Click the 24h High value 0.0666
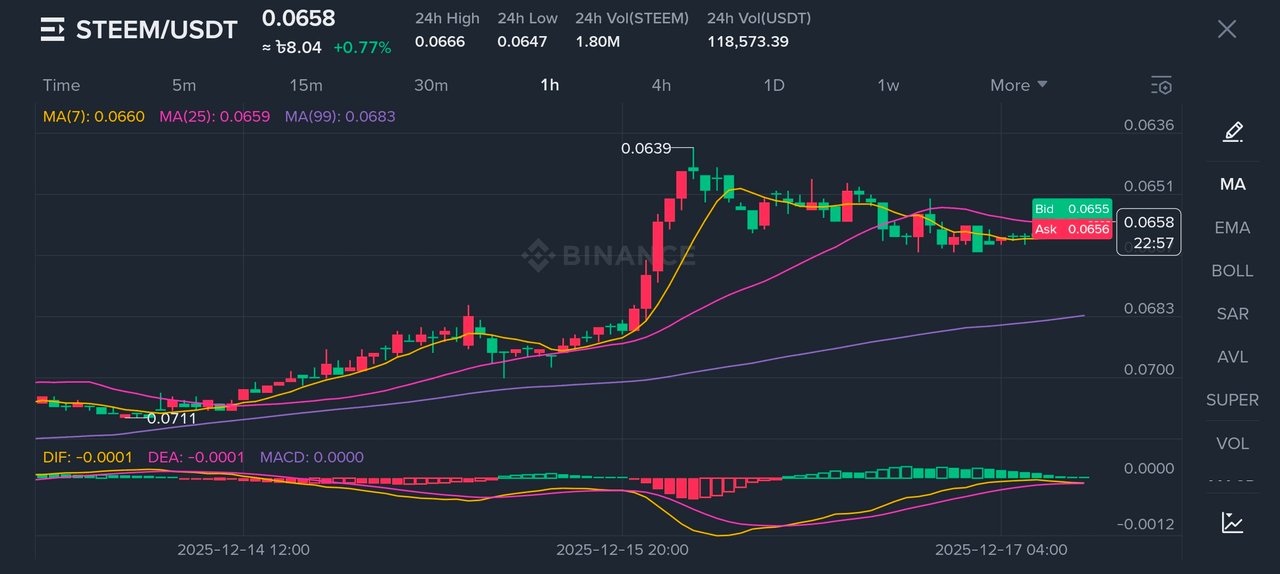The height and width of the screenshot is (574, 1280). point(440,41)
